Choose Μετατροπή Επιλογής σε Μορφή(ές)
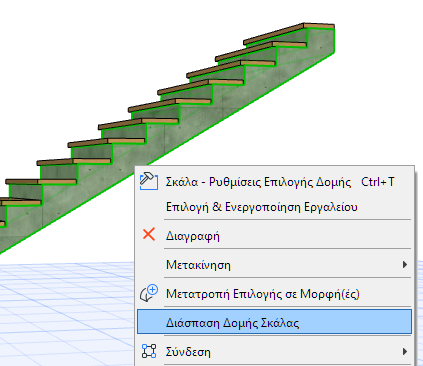The width and height of the screenshot is (423, 366). pyautogui.click(x=275, y=294)
